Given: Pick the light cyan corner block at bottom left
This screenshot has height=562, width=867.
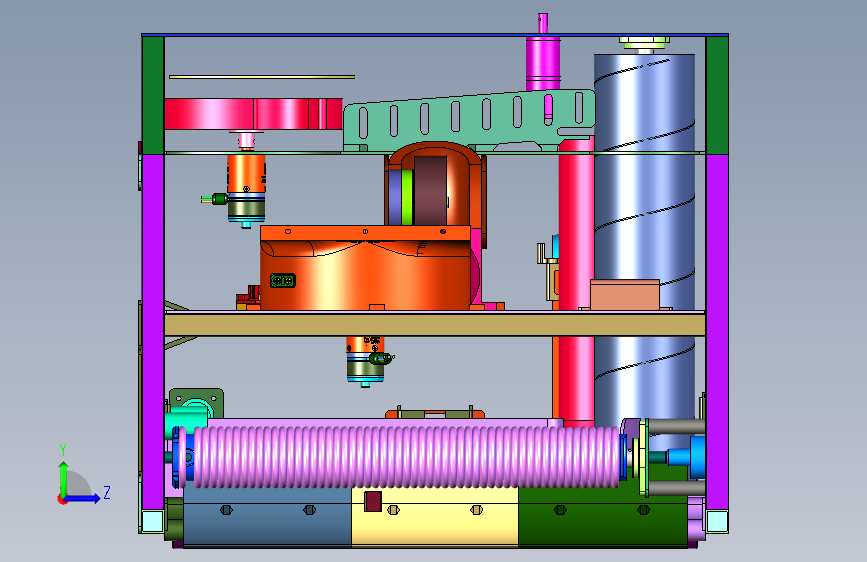Looking at the screenshot, I should (x=153, y=521).
